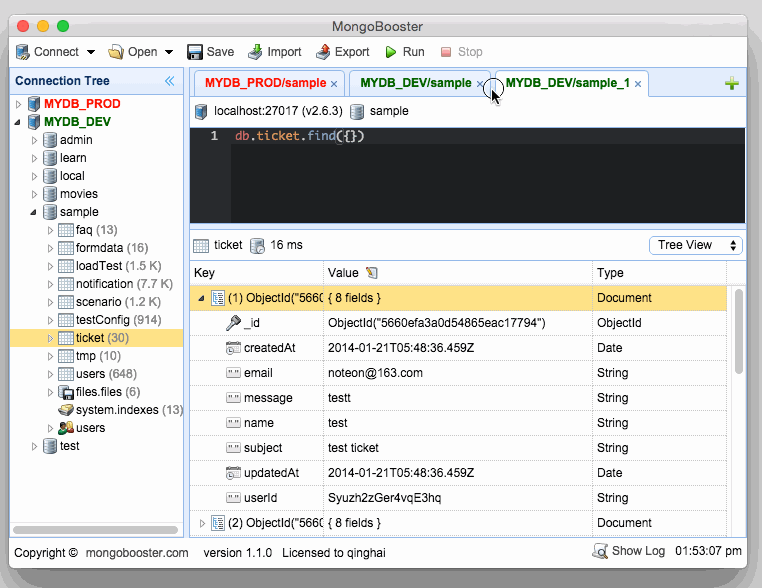The image size is (762, 588).
Task: Click the Value column edit icon
Action: (x=372, y=273)
